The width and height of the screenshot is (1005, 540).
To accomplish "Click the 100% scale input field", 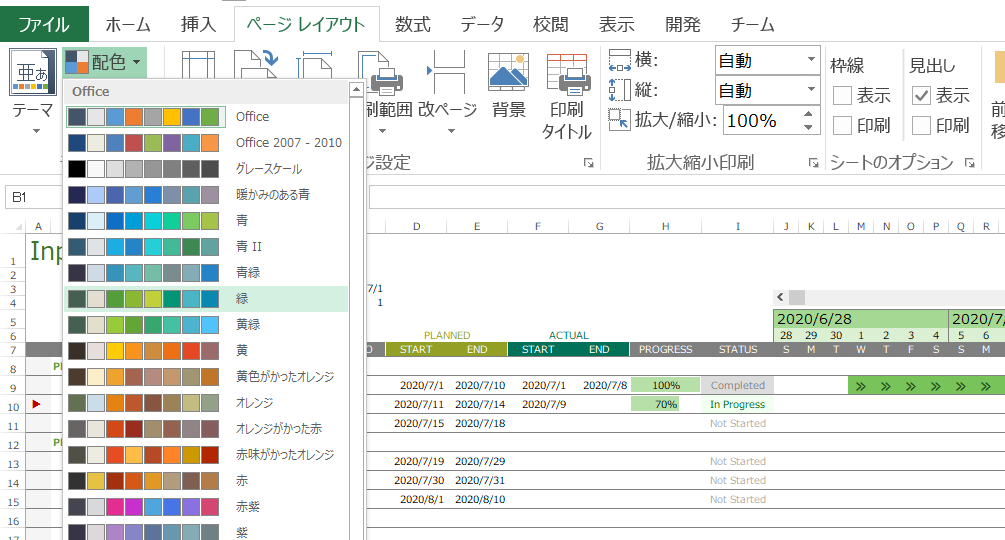I will tap(761, 120).
